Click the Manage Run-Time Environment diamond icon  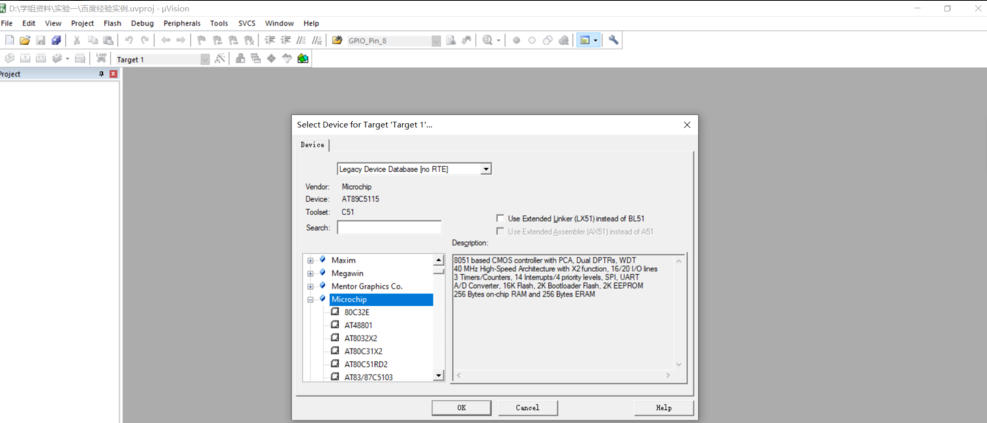pos(271,59)
